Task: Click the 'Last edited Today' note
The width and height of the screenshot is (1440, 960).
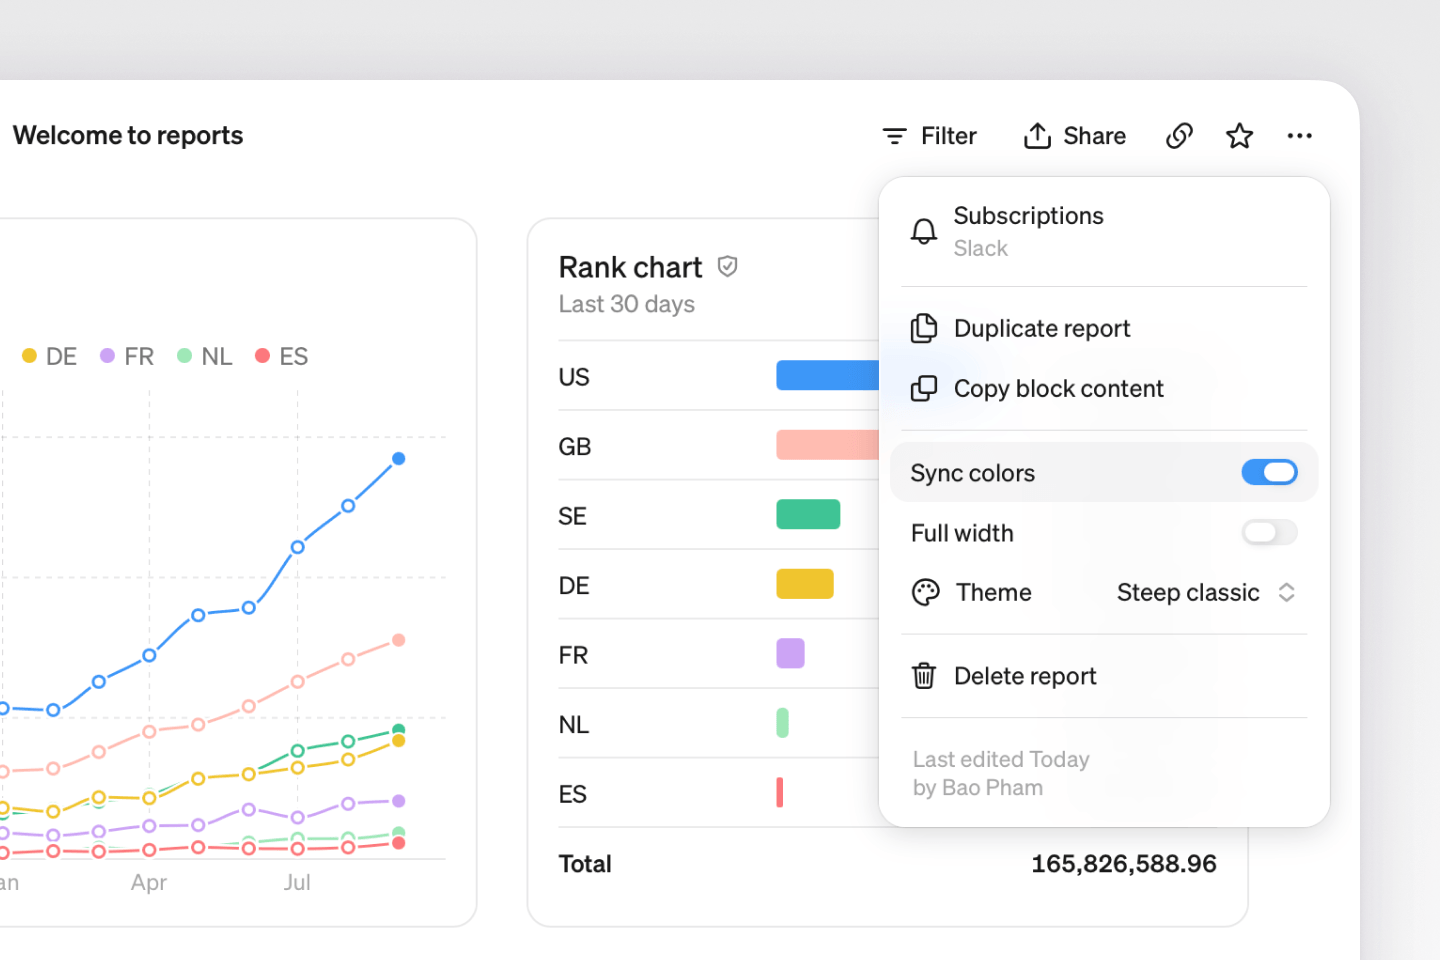Action: click(1001, 760)
